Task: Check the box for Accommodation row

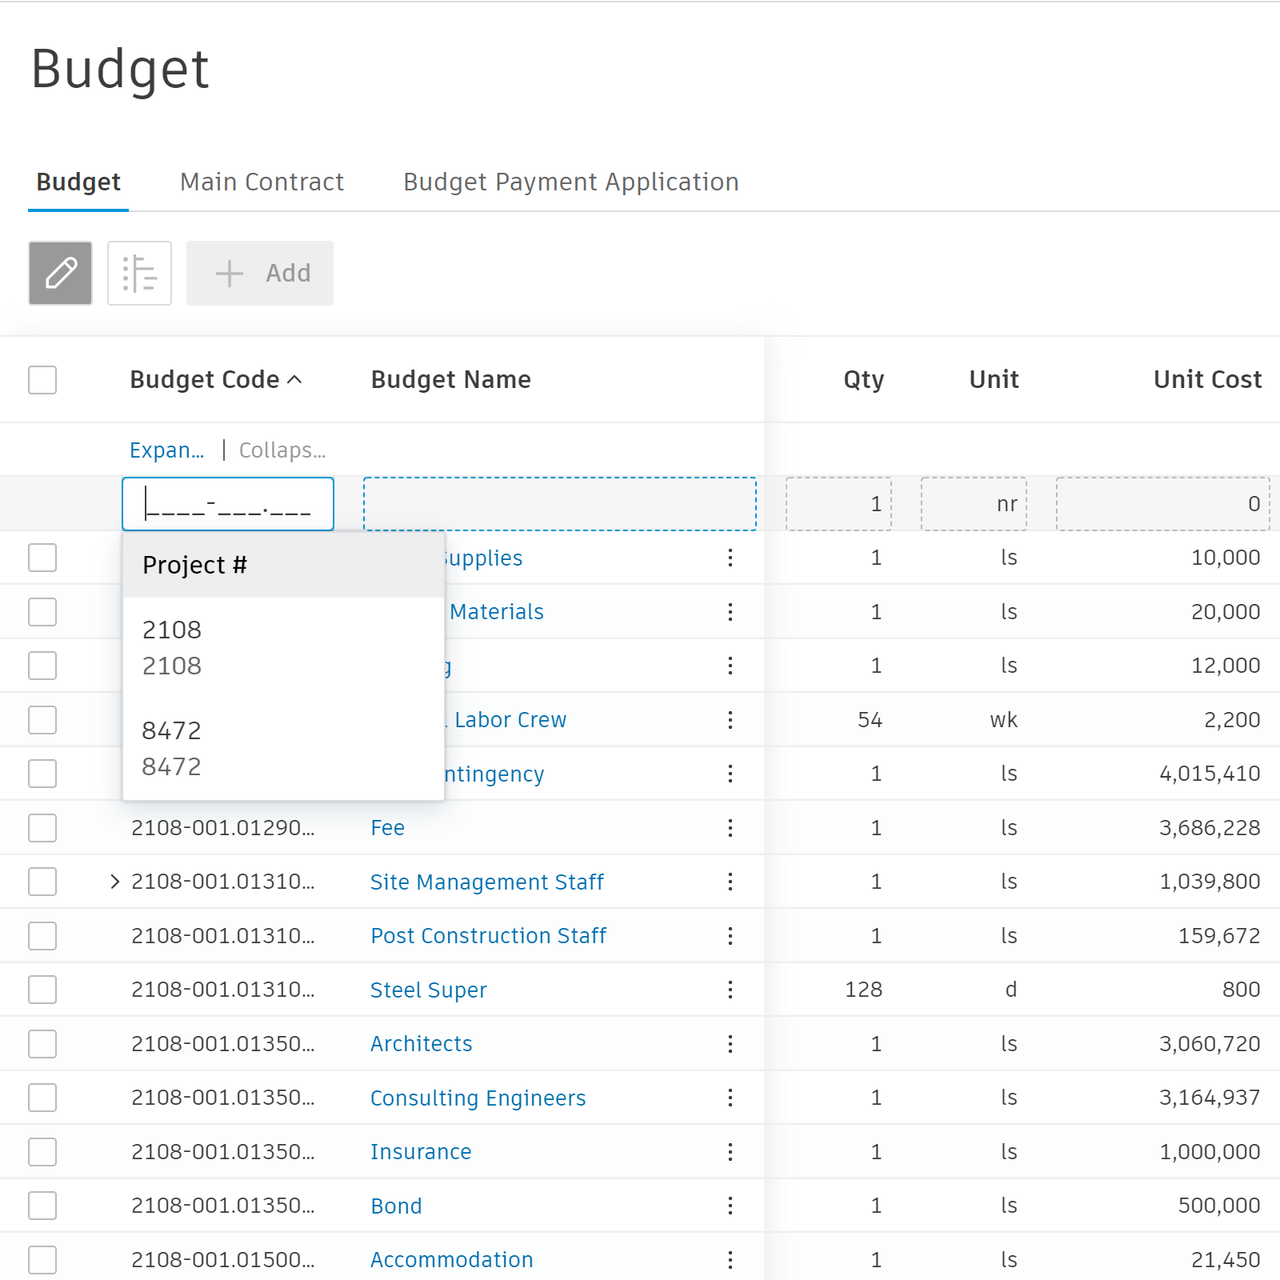Action: point(42,1260)
